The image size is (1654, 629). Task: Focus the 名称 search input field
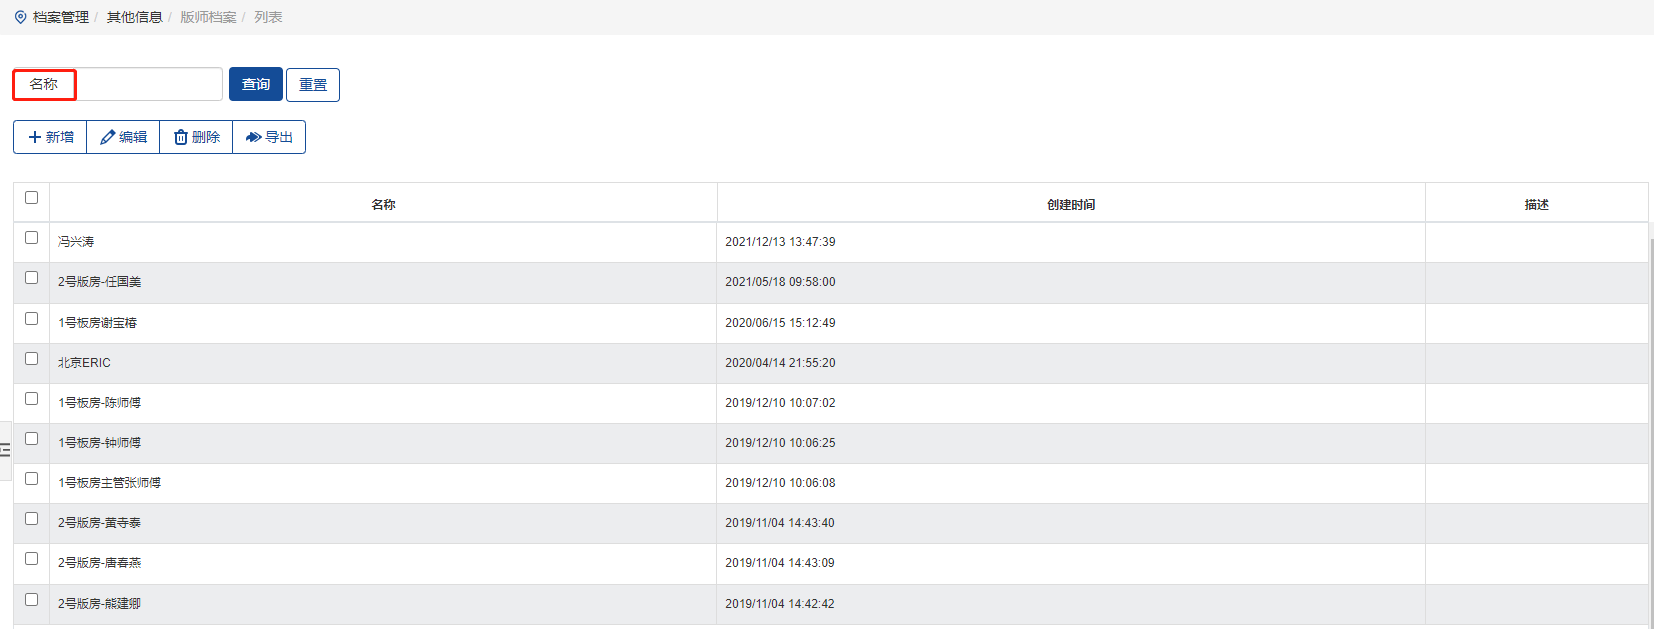click(148, 85)
